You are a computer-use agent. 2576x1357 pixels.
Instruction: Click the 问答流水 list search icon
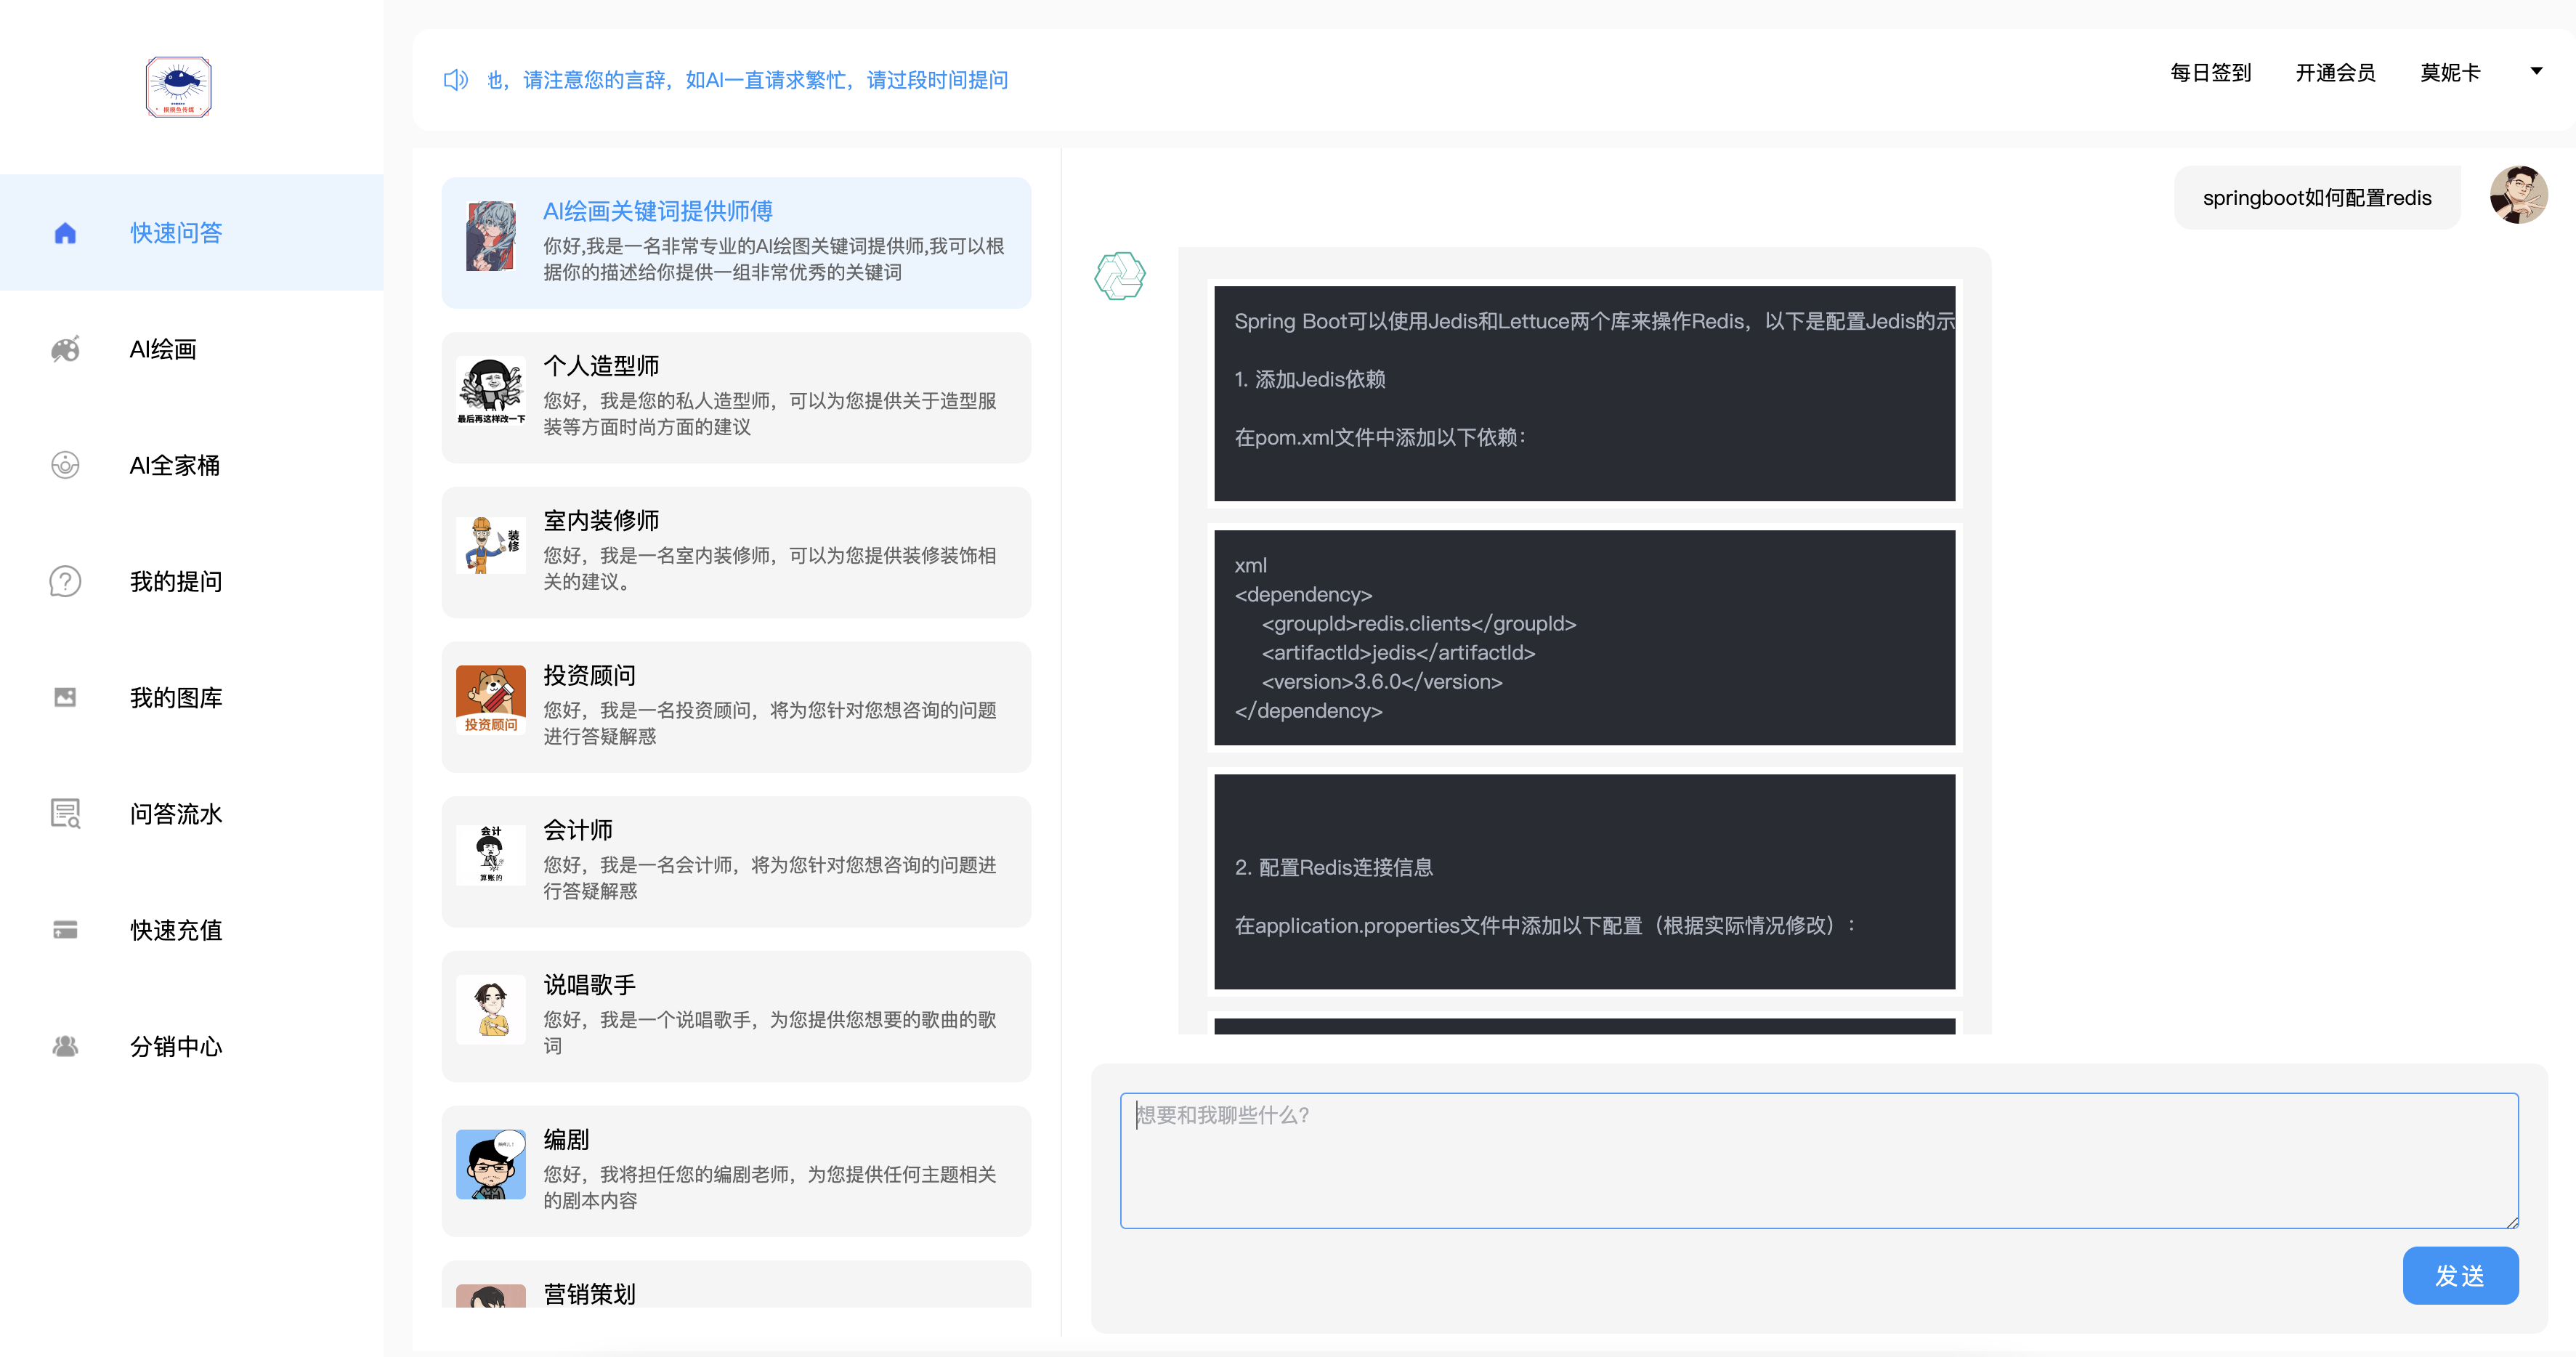[x=65, y=813]
